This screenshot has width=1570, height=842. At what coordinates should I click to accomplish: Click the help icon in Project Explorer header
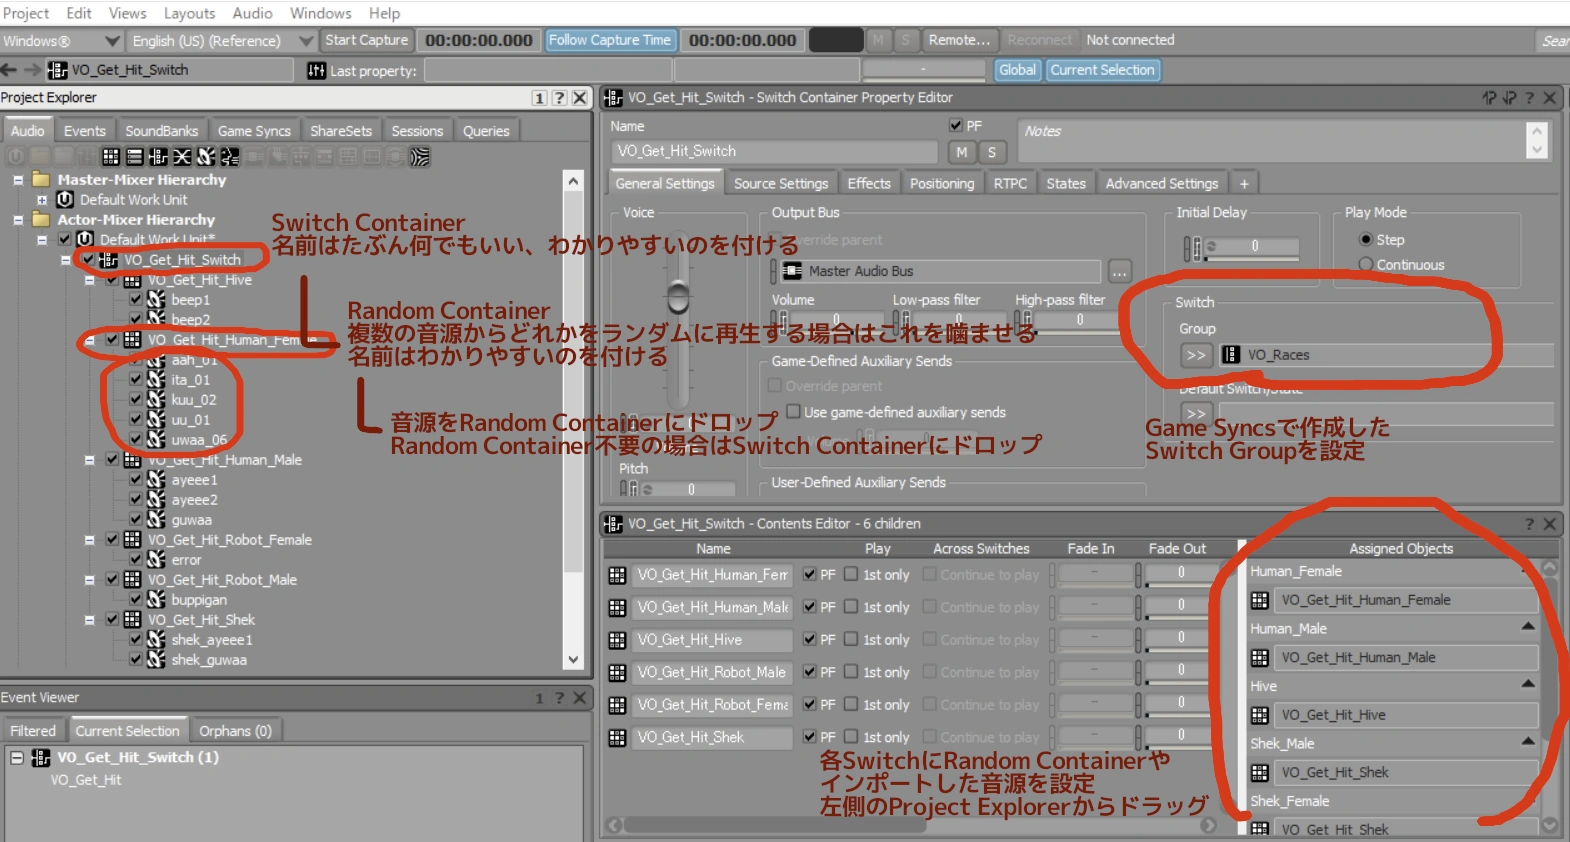pyautogui.click(x=559, y=98)
